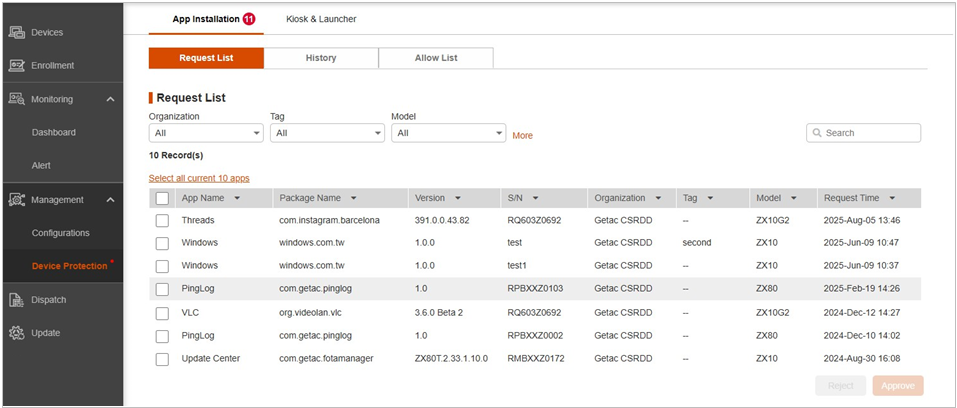Toggle the header select-all checkbox
Screen dimensions: 957x408
point(162,198)
